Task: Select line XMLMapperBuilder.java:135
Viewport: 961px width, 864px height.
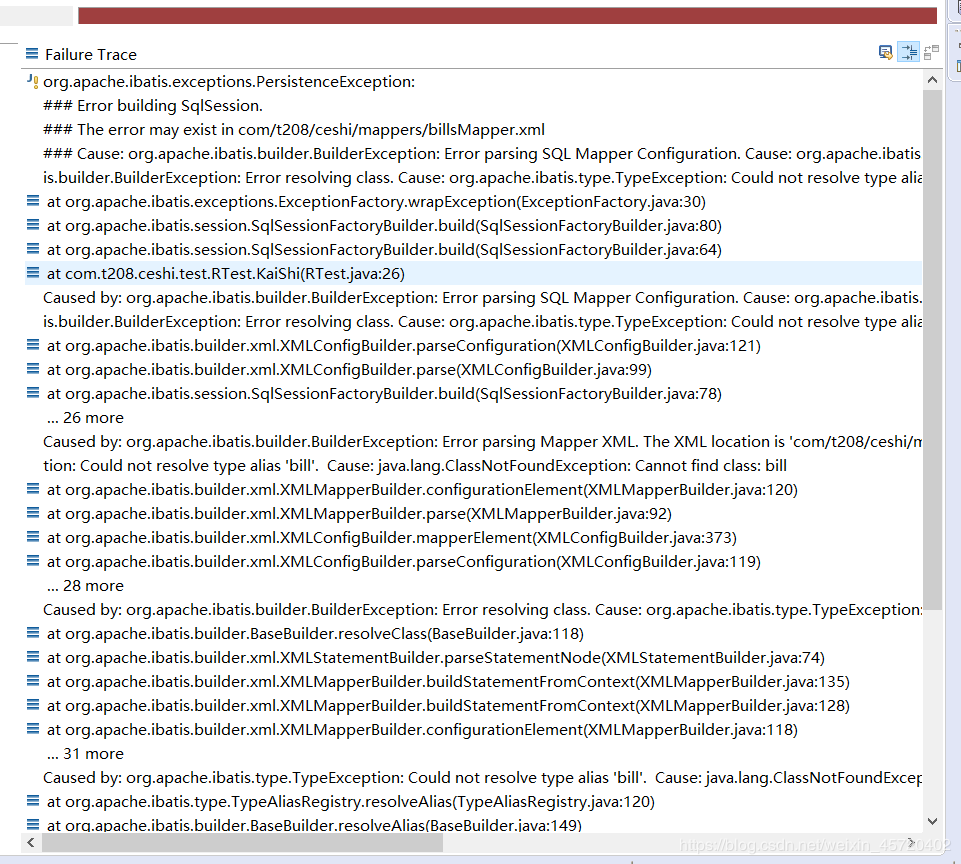Action: (448, 681)
